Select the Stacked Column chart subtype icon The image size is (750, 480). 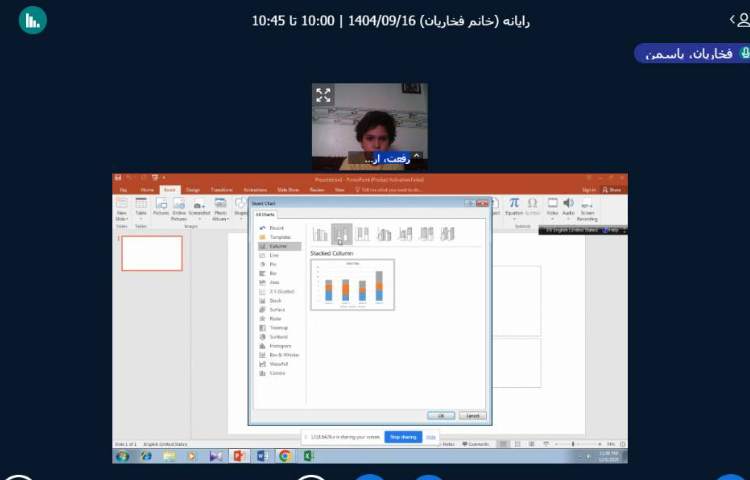(x=341, y=234)
